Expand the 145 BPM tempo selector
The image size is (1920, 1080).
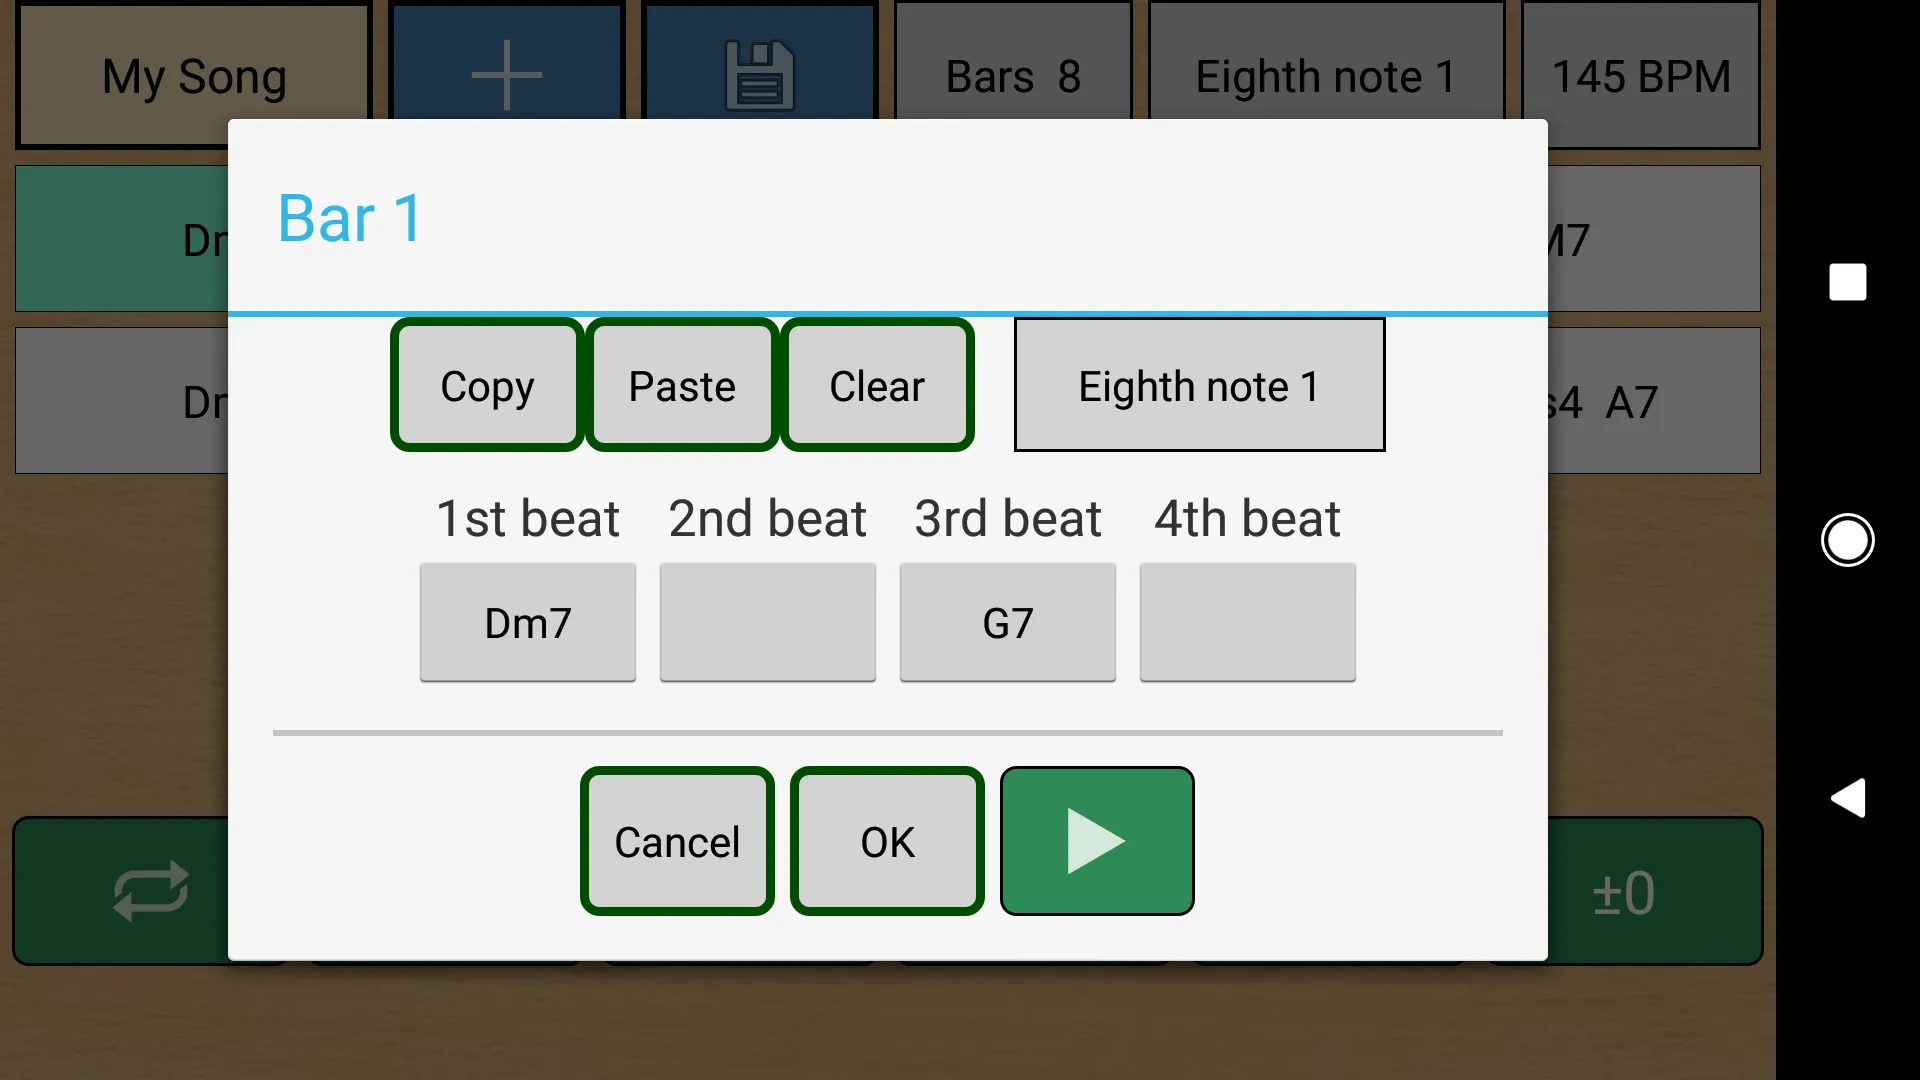tap(1642, 75)
